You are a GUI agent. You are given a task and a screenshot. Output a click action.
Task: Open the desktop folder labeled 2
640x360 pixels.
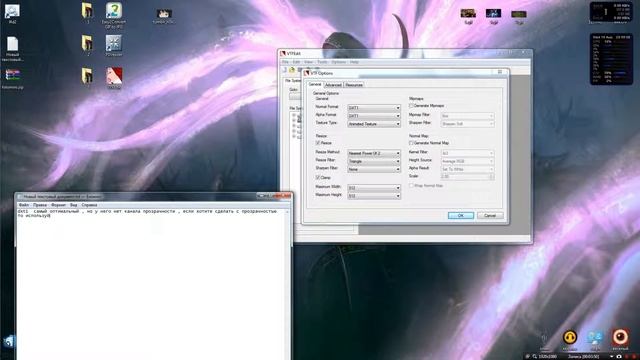tap(87, 42)
